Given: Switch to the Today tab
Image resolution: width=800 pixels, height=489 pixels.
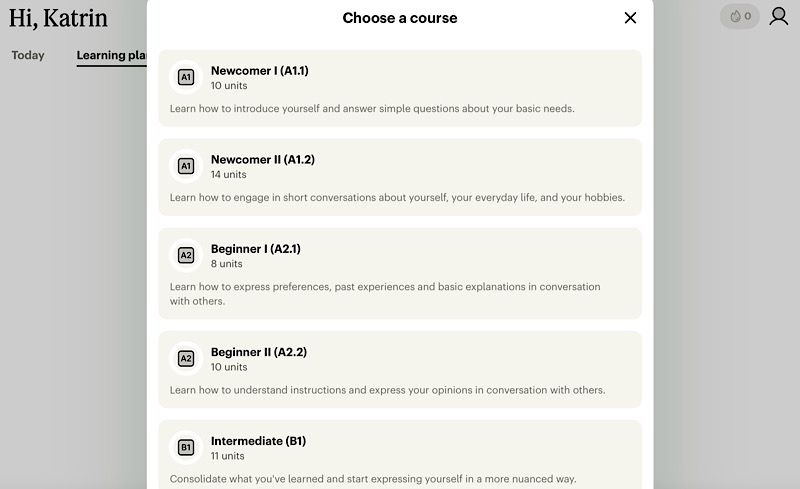Looking at the screenshot, I should [x=28, y=55].
